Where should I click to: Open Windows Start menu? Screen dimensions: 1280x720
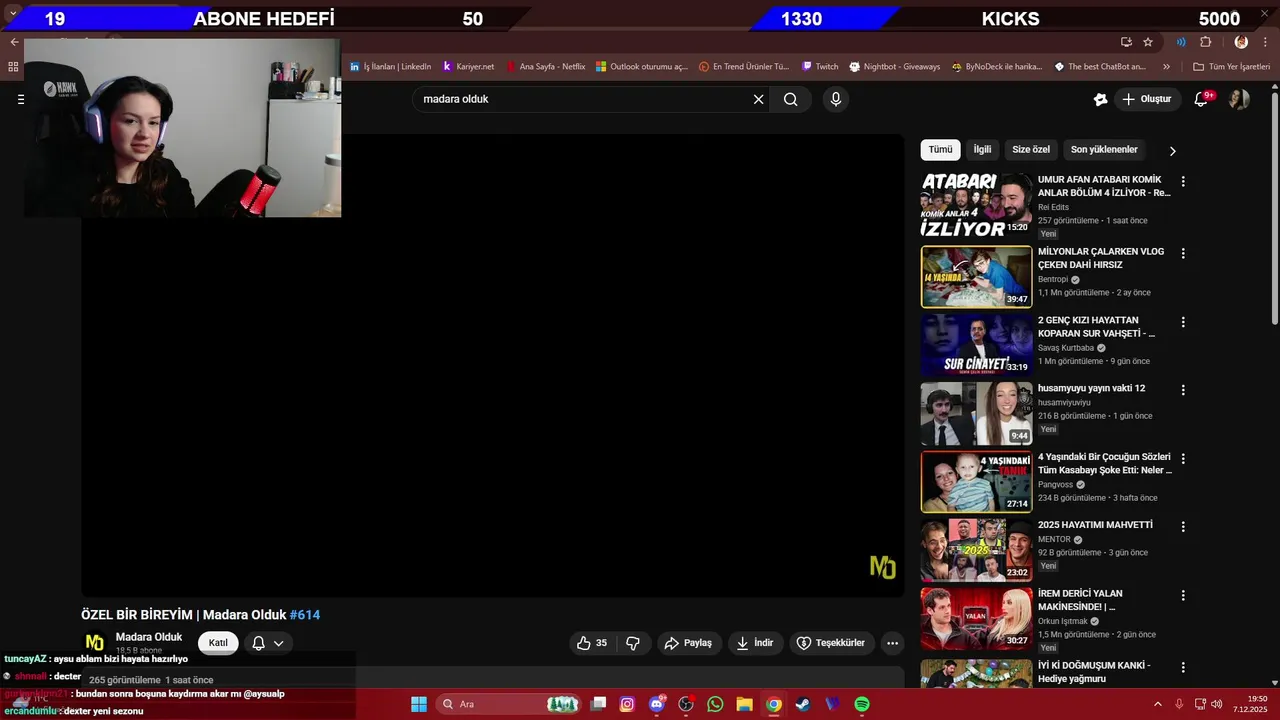pyautogui.click(x=419, y=704)
